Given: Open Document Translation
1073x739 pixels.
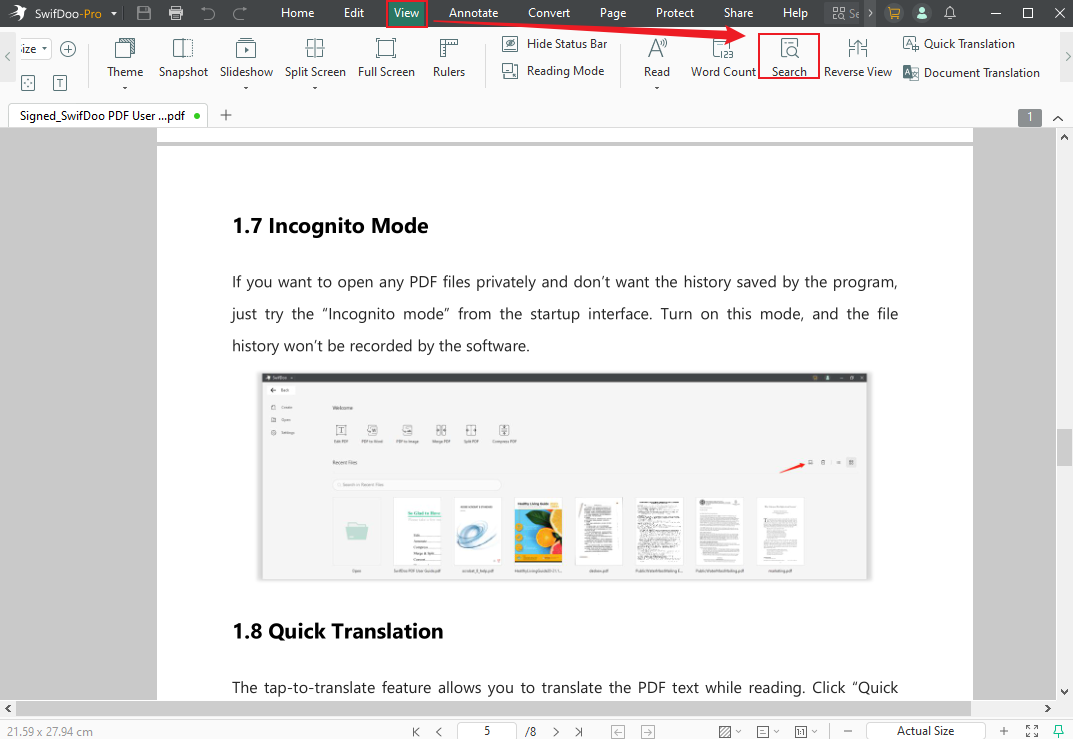Looking at the screenshot, I should click(970, 73).
